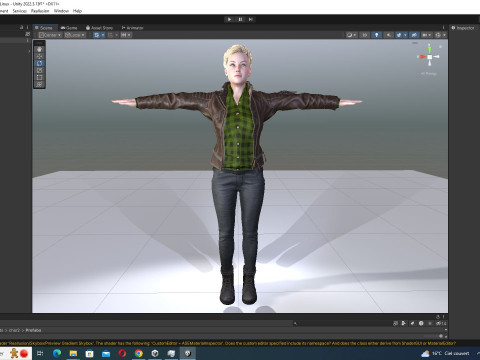Open the Animator tab
The image size is (480, 360).
(132, 28)
